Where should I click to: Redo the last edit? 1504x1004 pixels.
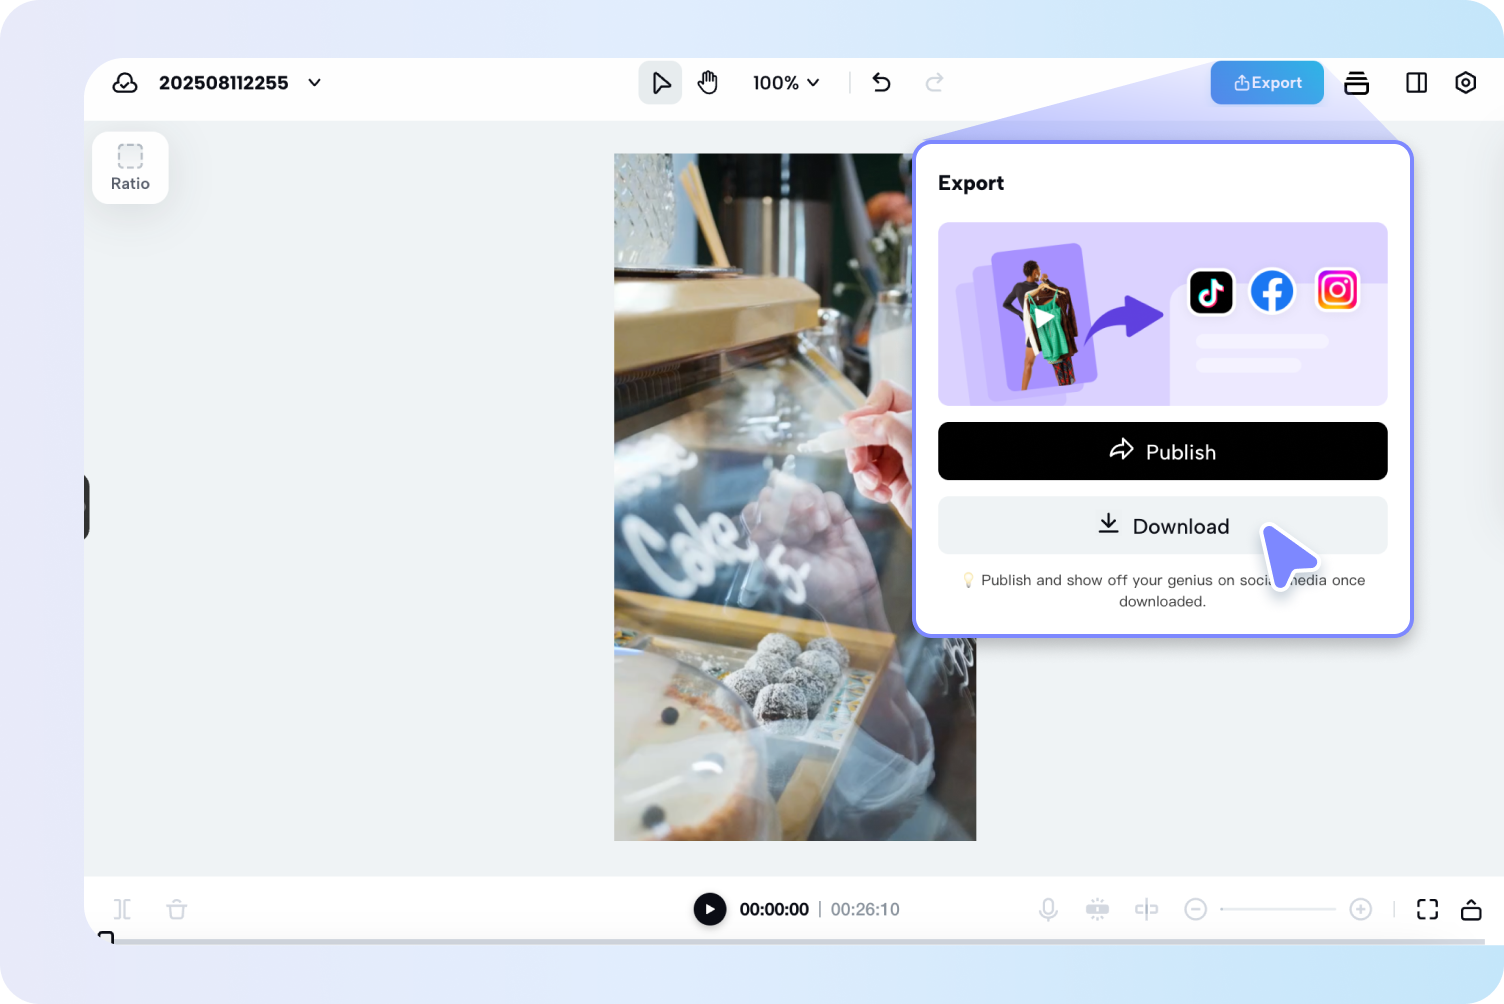point(933,82)
